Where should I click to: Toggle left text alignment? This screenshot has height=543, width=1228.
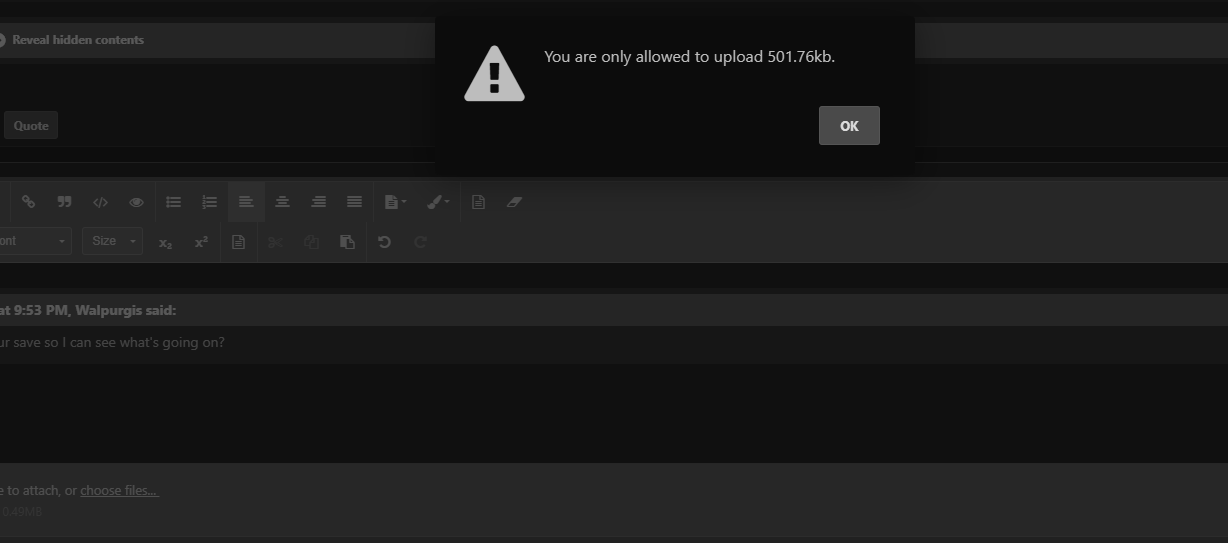(x=246, y=202)
